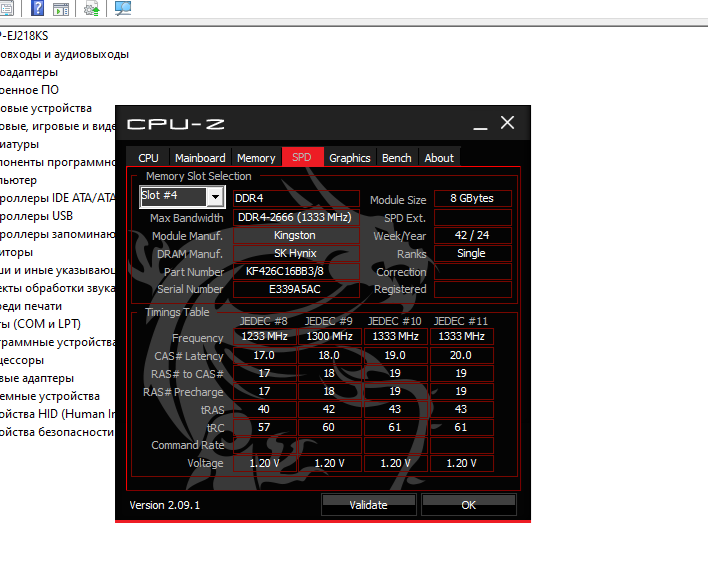Click the empty SPD Ext. field
Viewport: 708px width, 577px height.
(473, 217)
